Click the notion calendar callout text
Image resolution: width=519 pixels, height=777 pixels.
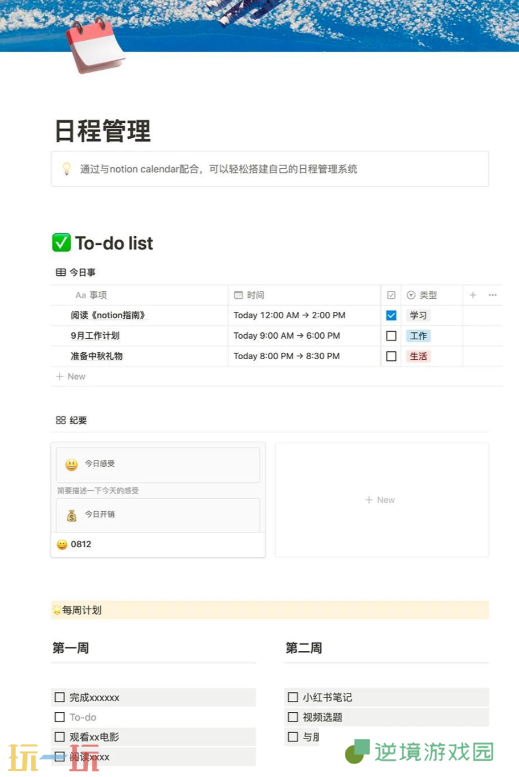coord(219,169)
